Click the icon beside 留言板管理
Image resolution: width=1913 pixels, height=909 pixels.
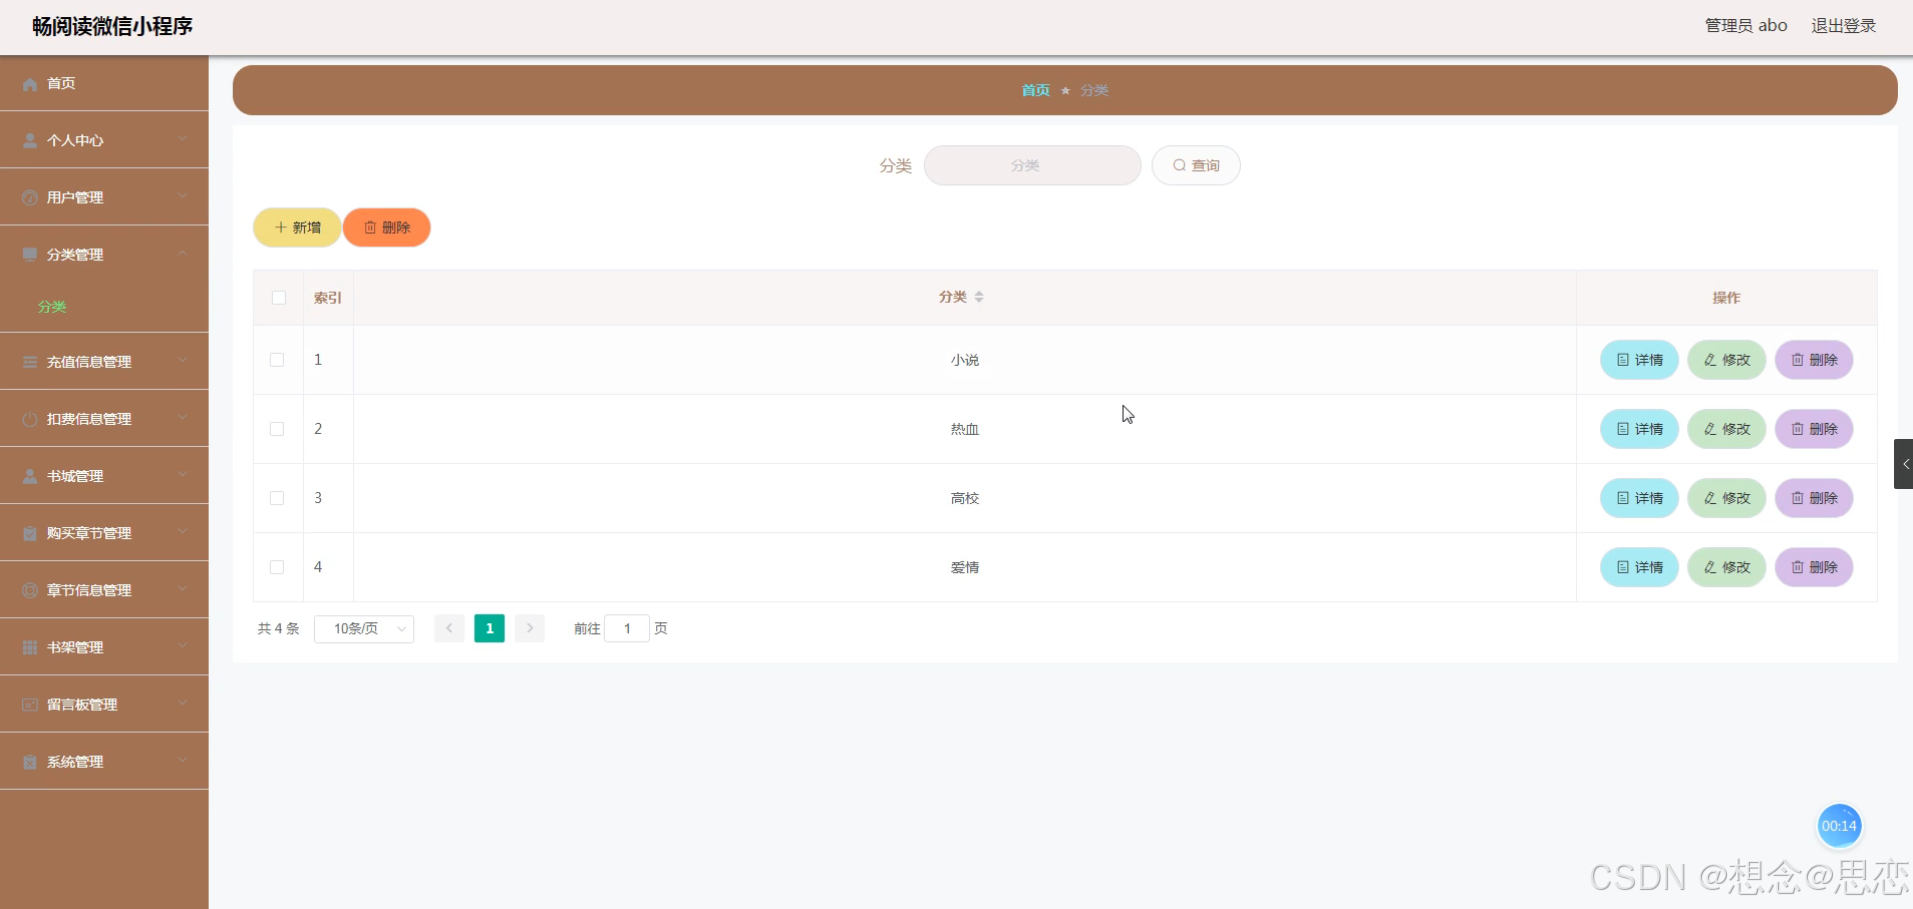pyautogui.click(x=30, y=704)
